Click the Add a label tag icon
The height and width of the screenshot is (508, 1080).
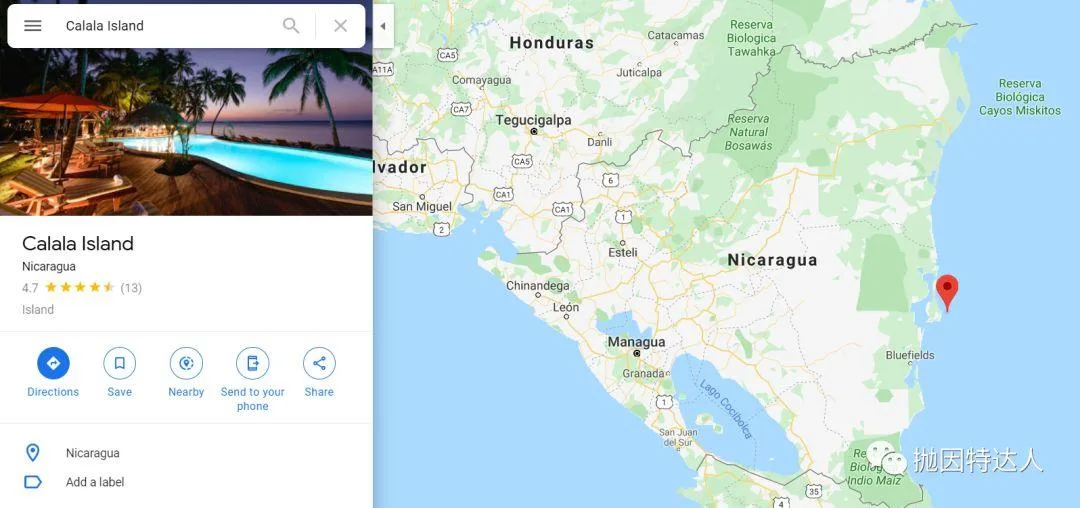pyautogui.click(x=33, y=482)
